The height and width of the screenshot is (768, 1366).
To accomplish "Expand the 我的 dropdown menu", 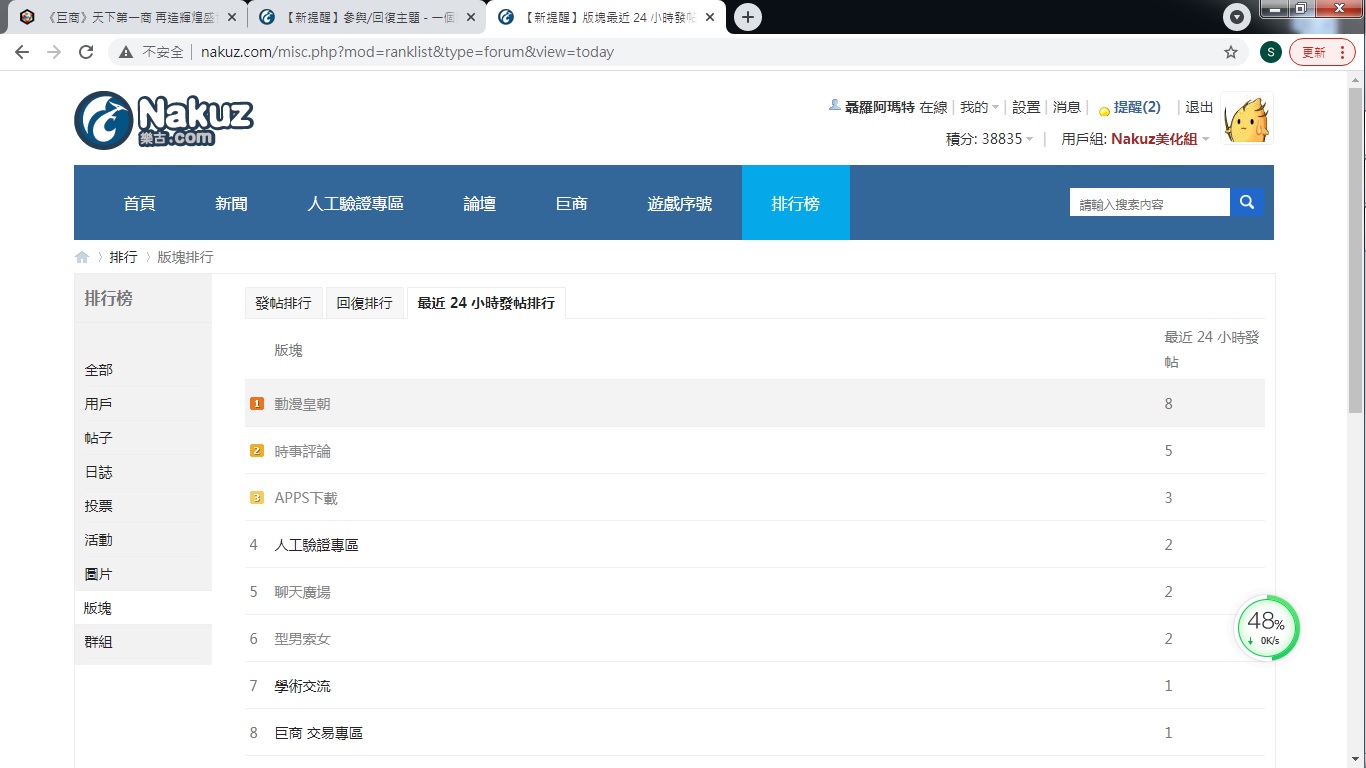I will [x=979, y=107].
